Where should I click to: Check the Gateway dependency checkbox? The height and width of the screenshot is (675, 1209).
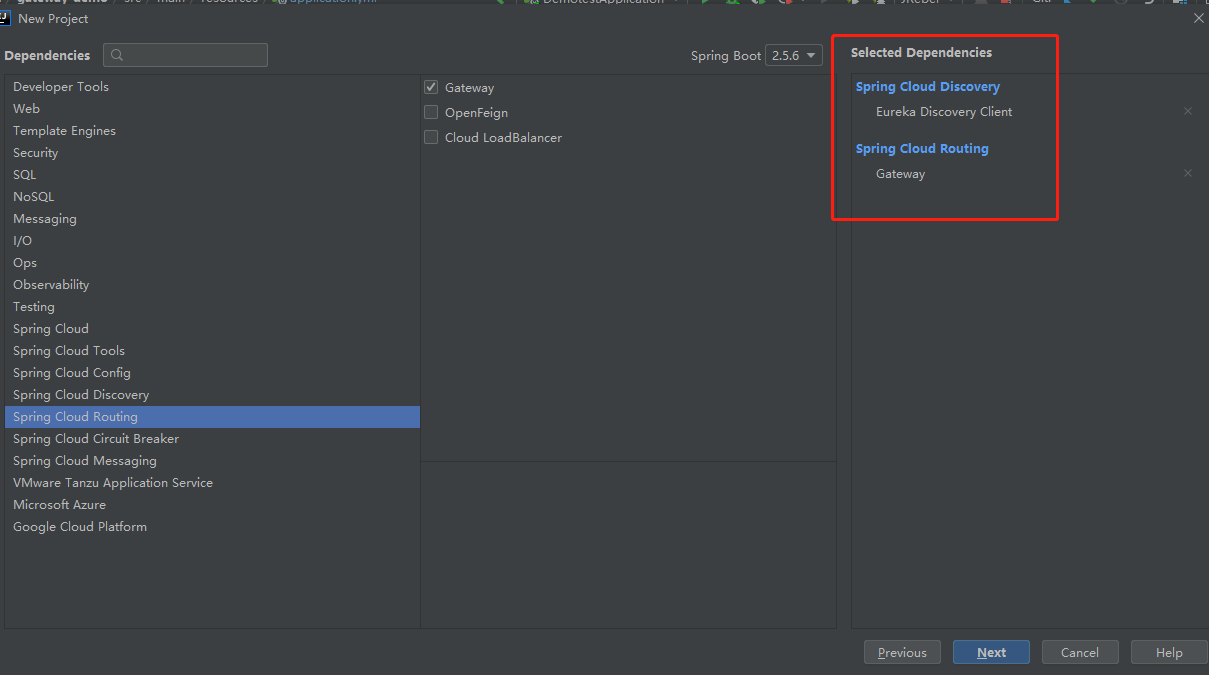pos(431,87)
